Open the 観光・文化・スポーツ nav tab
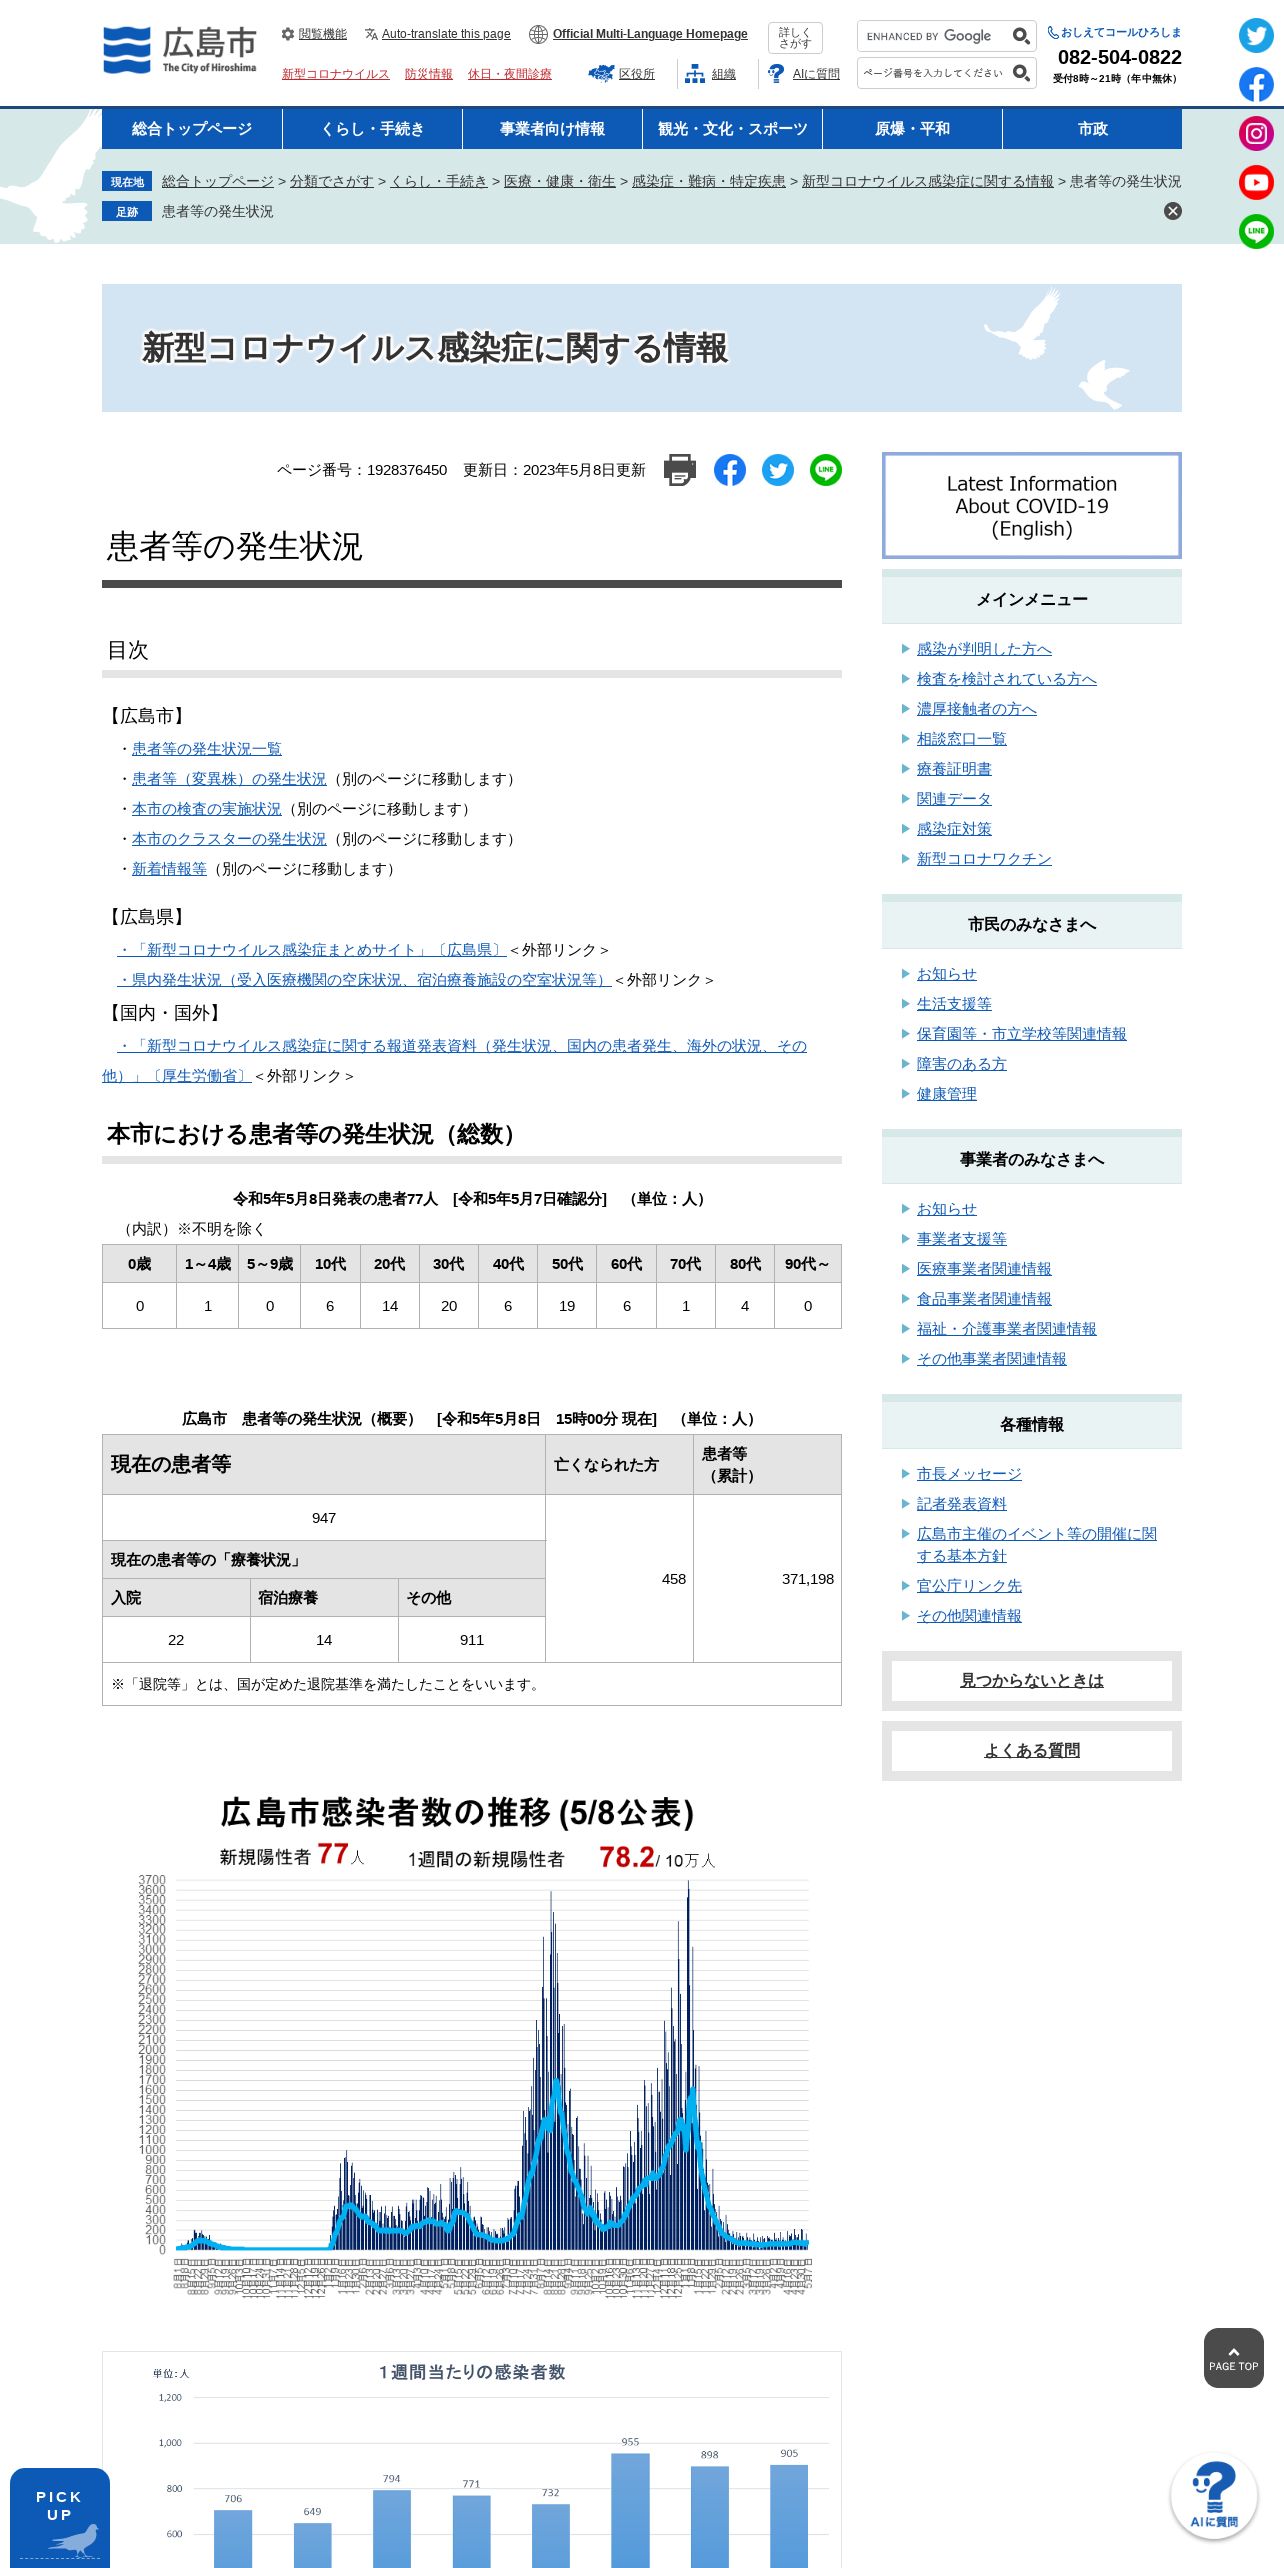This screenshot has height=2568, width=1284. click(x=732, y=129)
